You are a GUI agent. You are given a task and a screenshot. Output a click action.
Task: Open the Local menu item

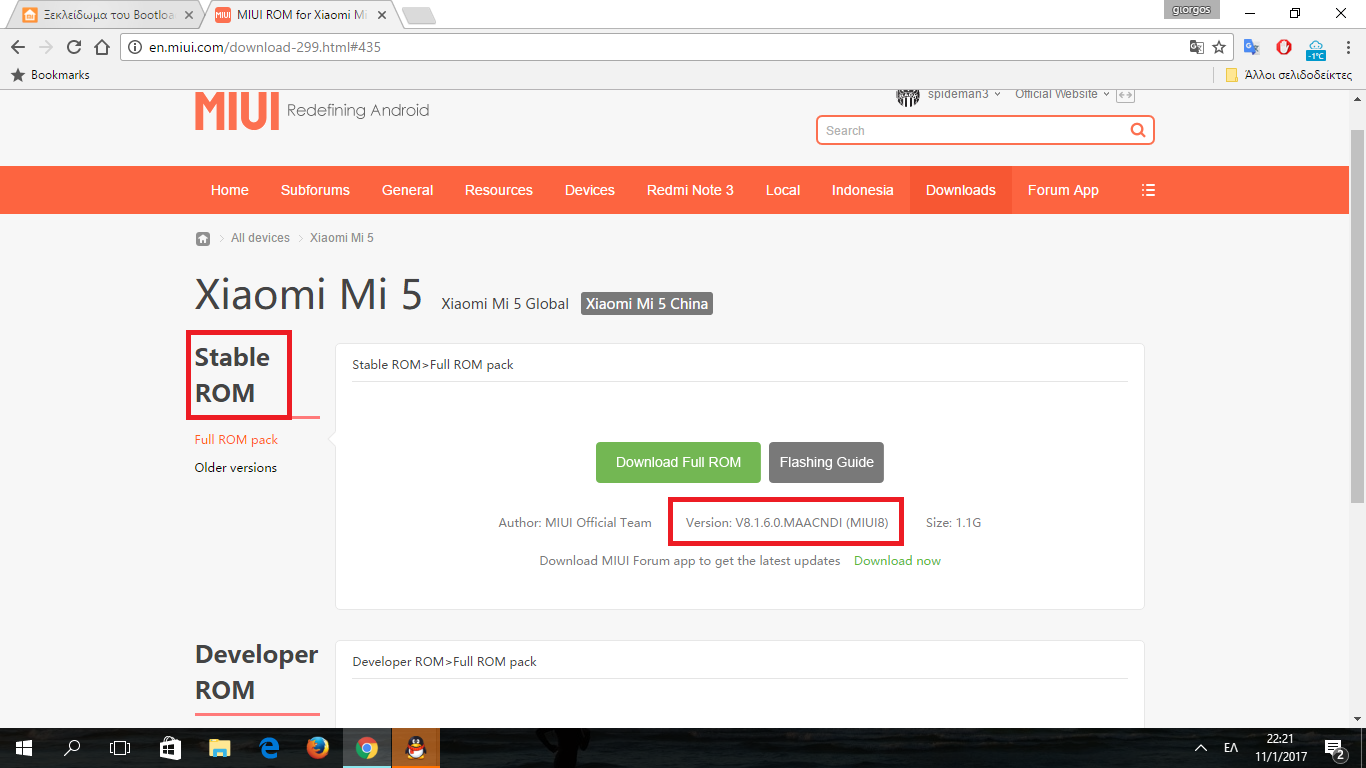[x=783, y=190]
